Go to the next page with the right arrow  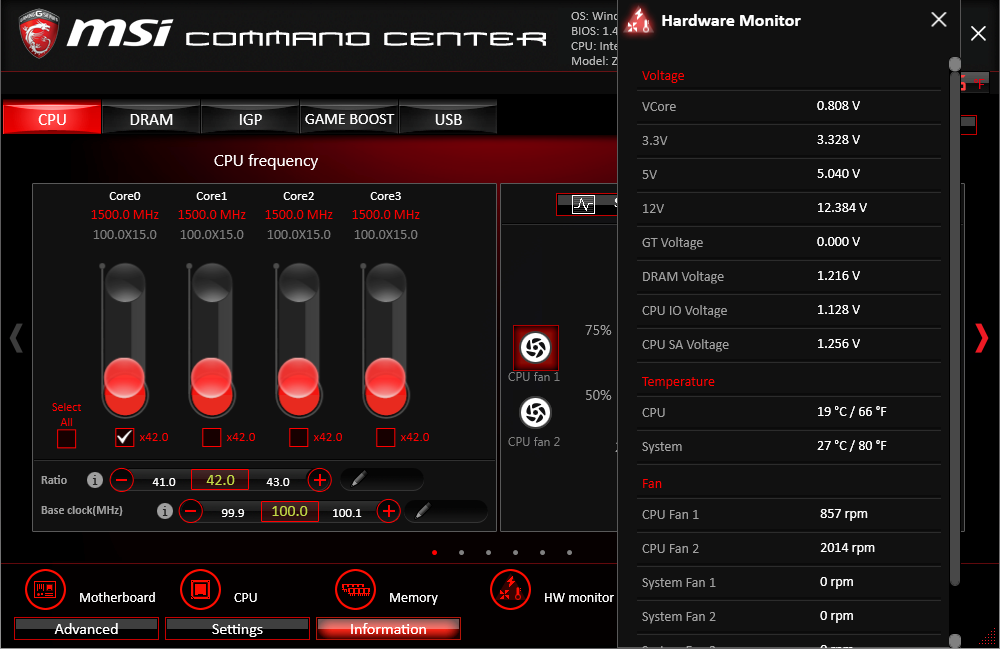tap(982, 338)
